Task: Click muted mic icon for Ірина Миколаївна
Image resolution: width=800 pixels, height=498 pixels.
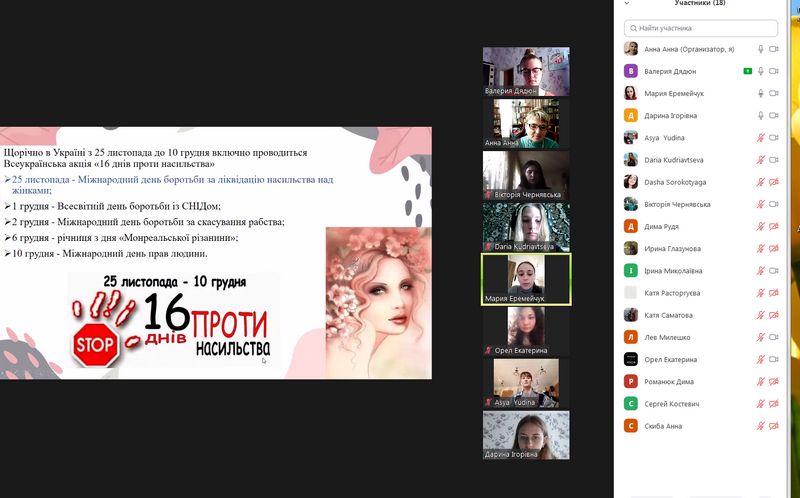Action: 760,271
